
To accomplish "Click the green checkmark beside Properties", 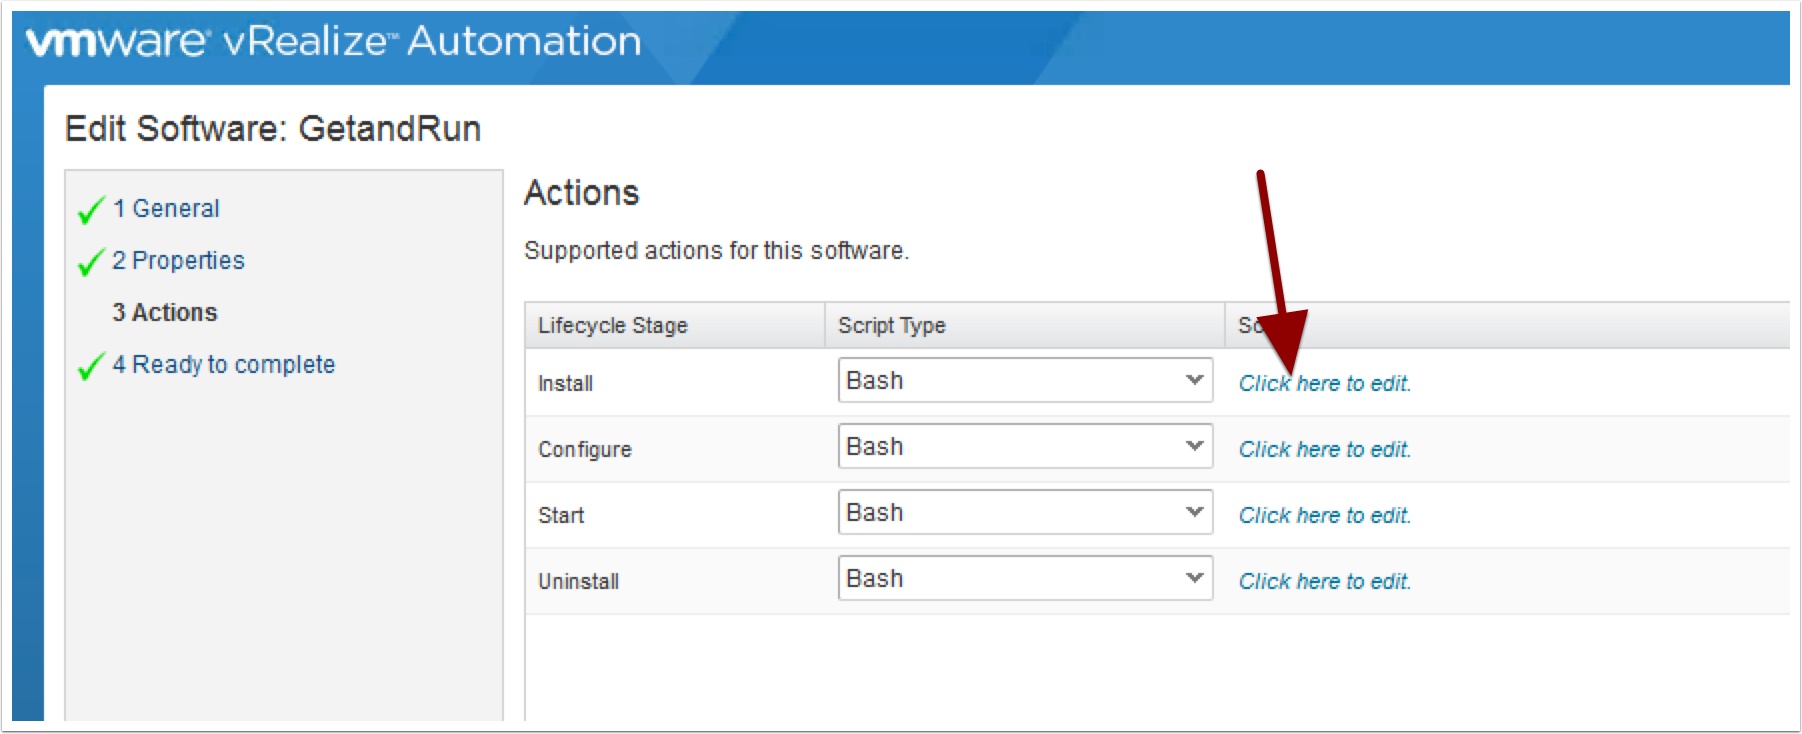I will pyautogui.click(x=91, y=262).
